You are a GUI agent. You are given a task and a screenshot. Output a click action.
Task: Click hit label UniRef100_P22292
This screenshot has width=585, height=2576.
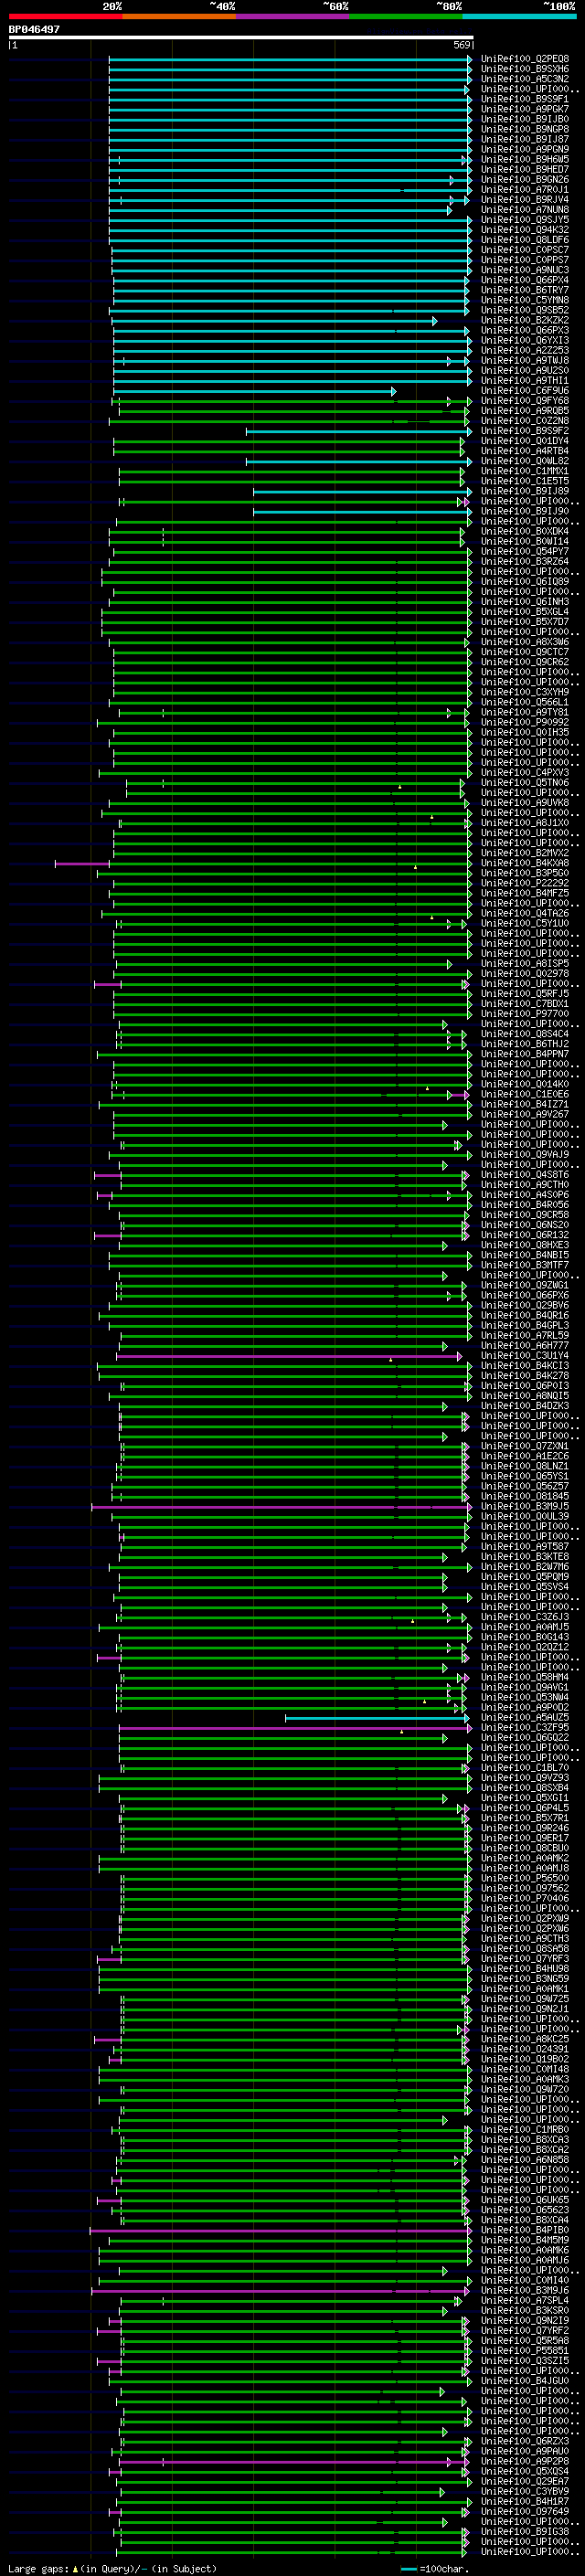pos(525,883)
